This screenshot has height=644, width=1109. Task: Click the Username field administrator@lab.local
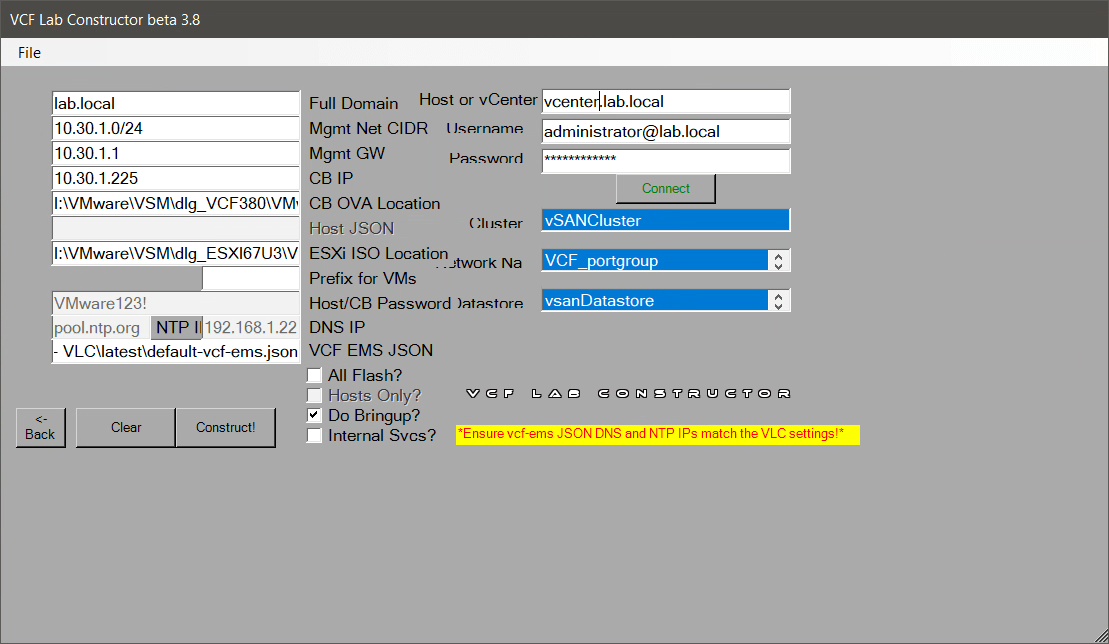pos(666,131)
